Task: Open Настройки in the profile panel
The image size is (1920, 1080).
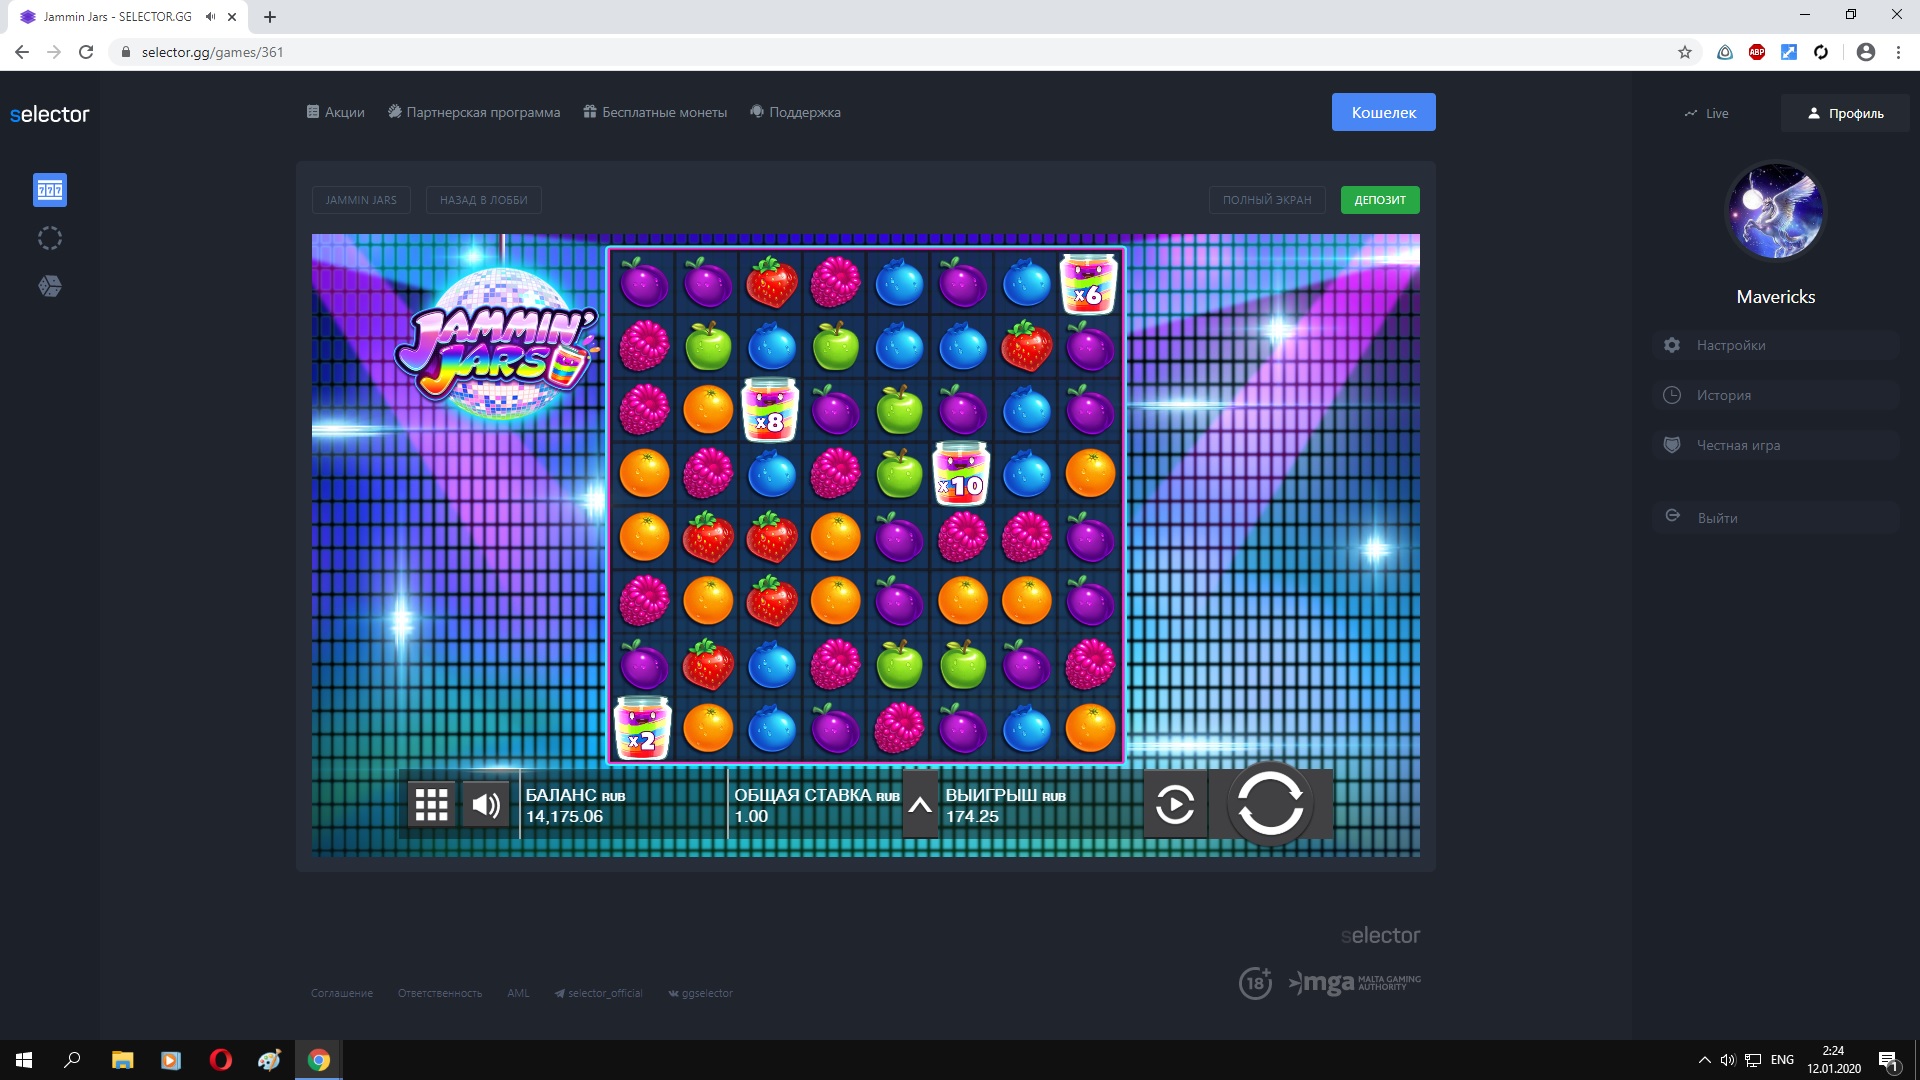Action: 1730,345
